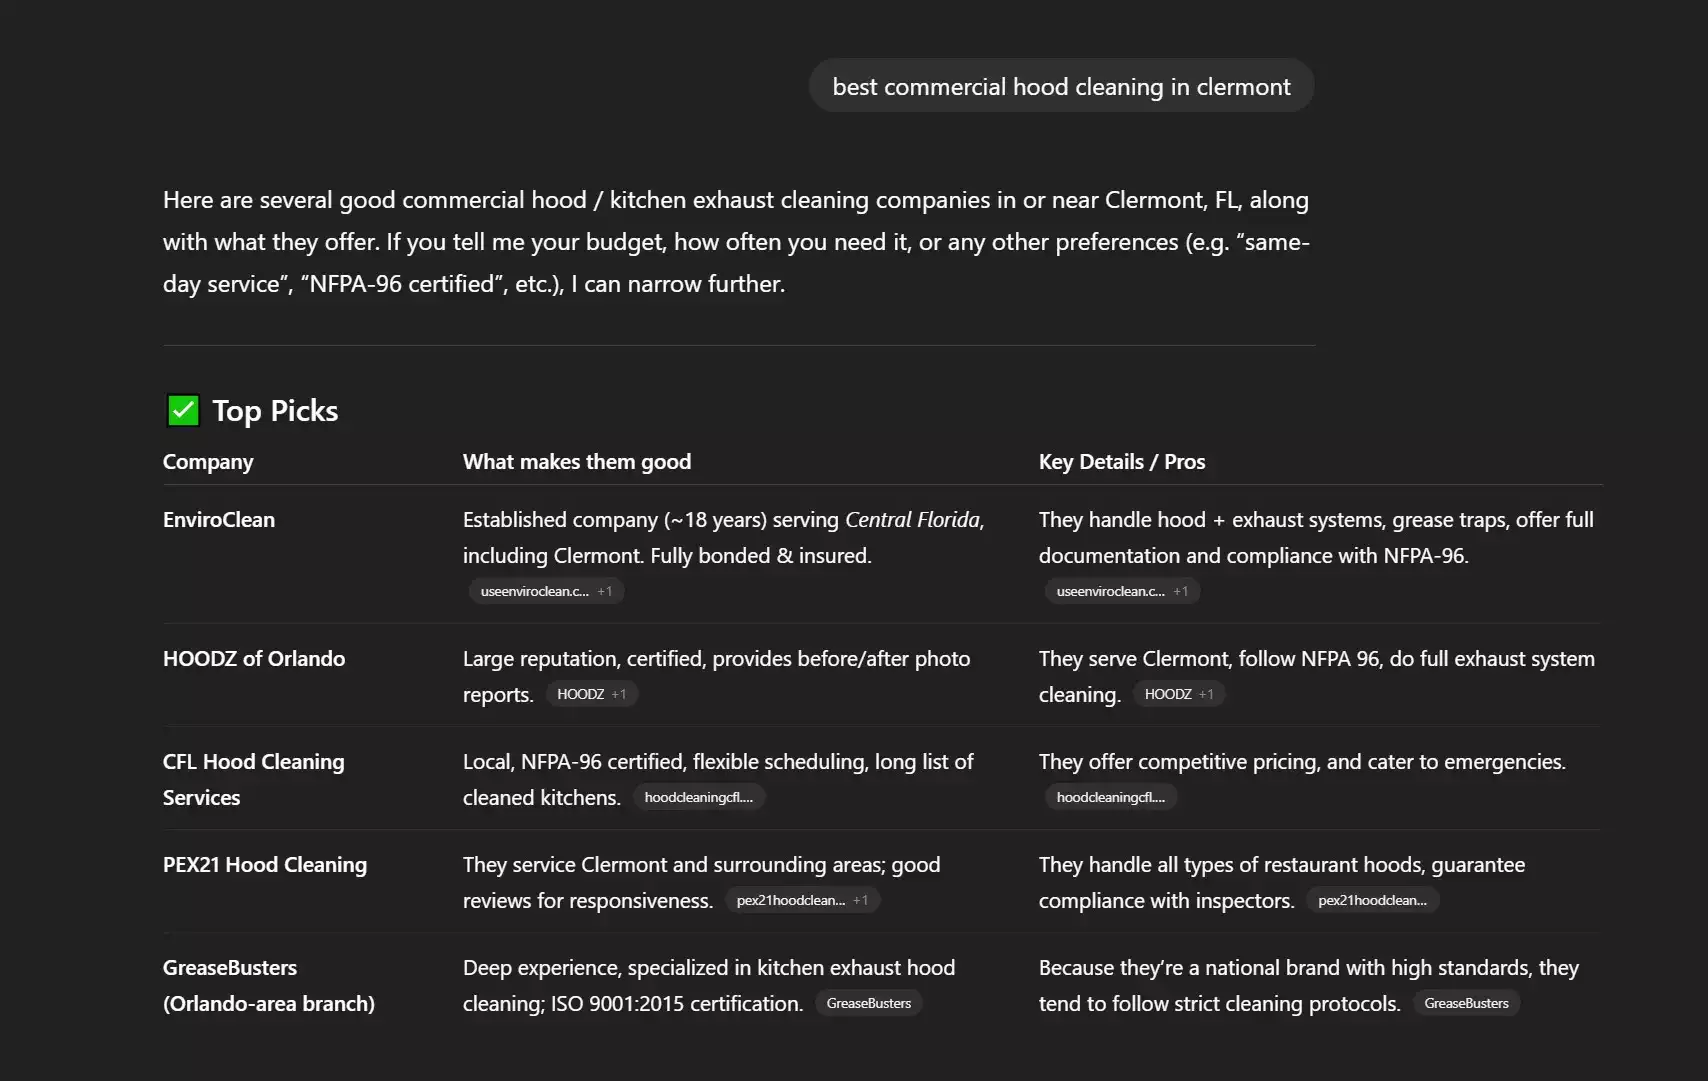Open hoodcleaningcfl citation after 'cleaned kitchens.'

(699, 797)
